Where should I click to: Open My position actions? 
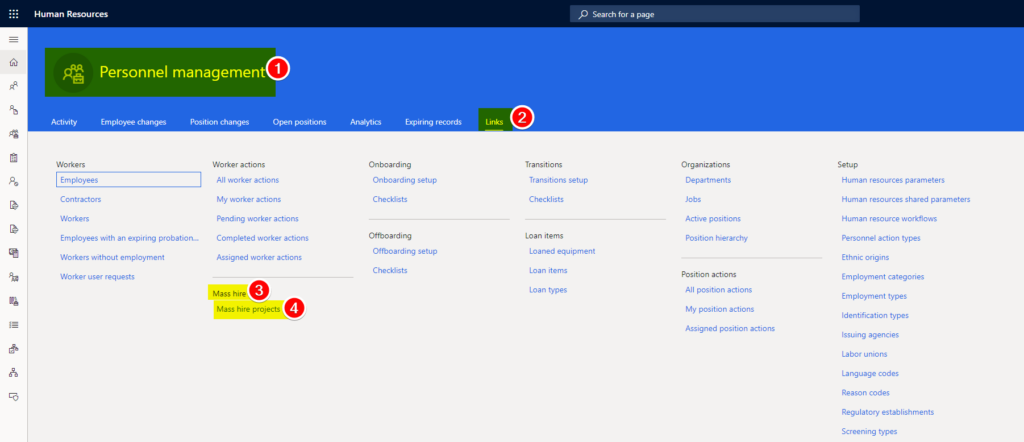click(720, 309)
